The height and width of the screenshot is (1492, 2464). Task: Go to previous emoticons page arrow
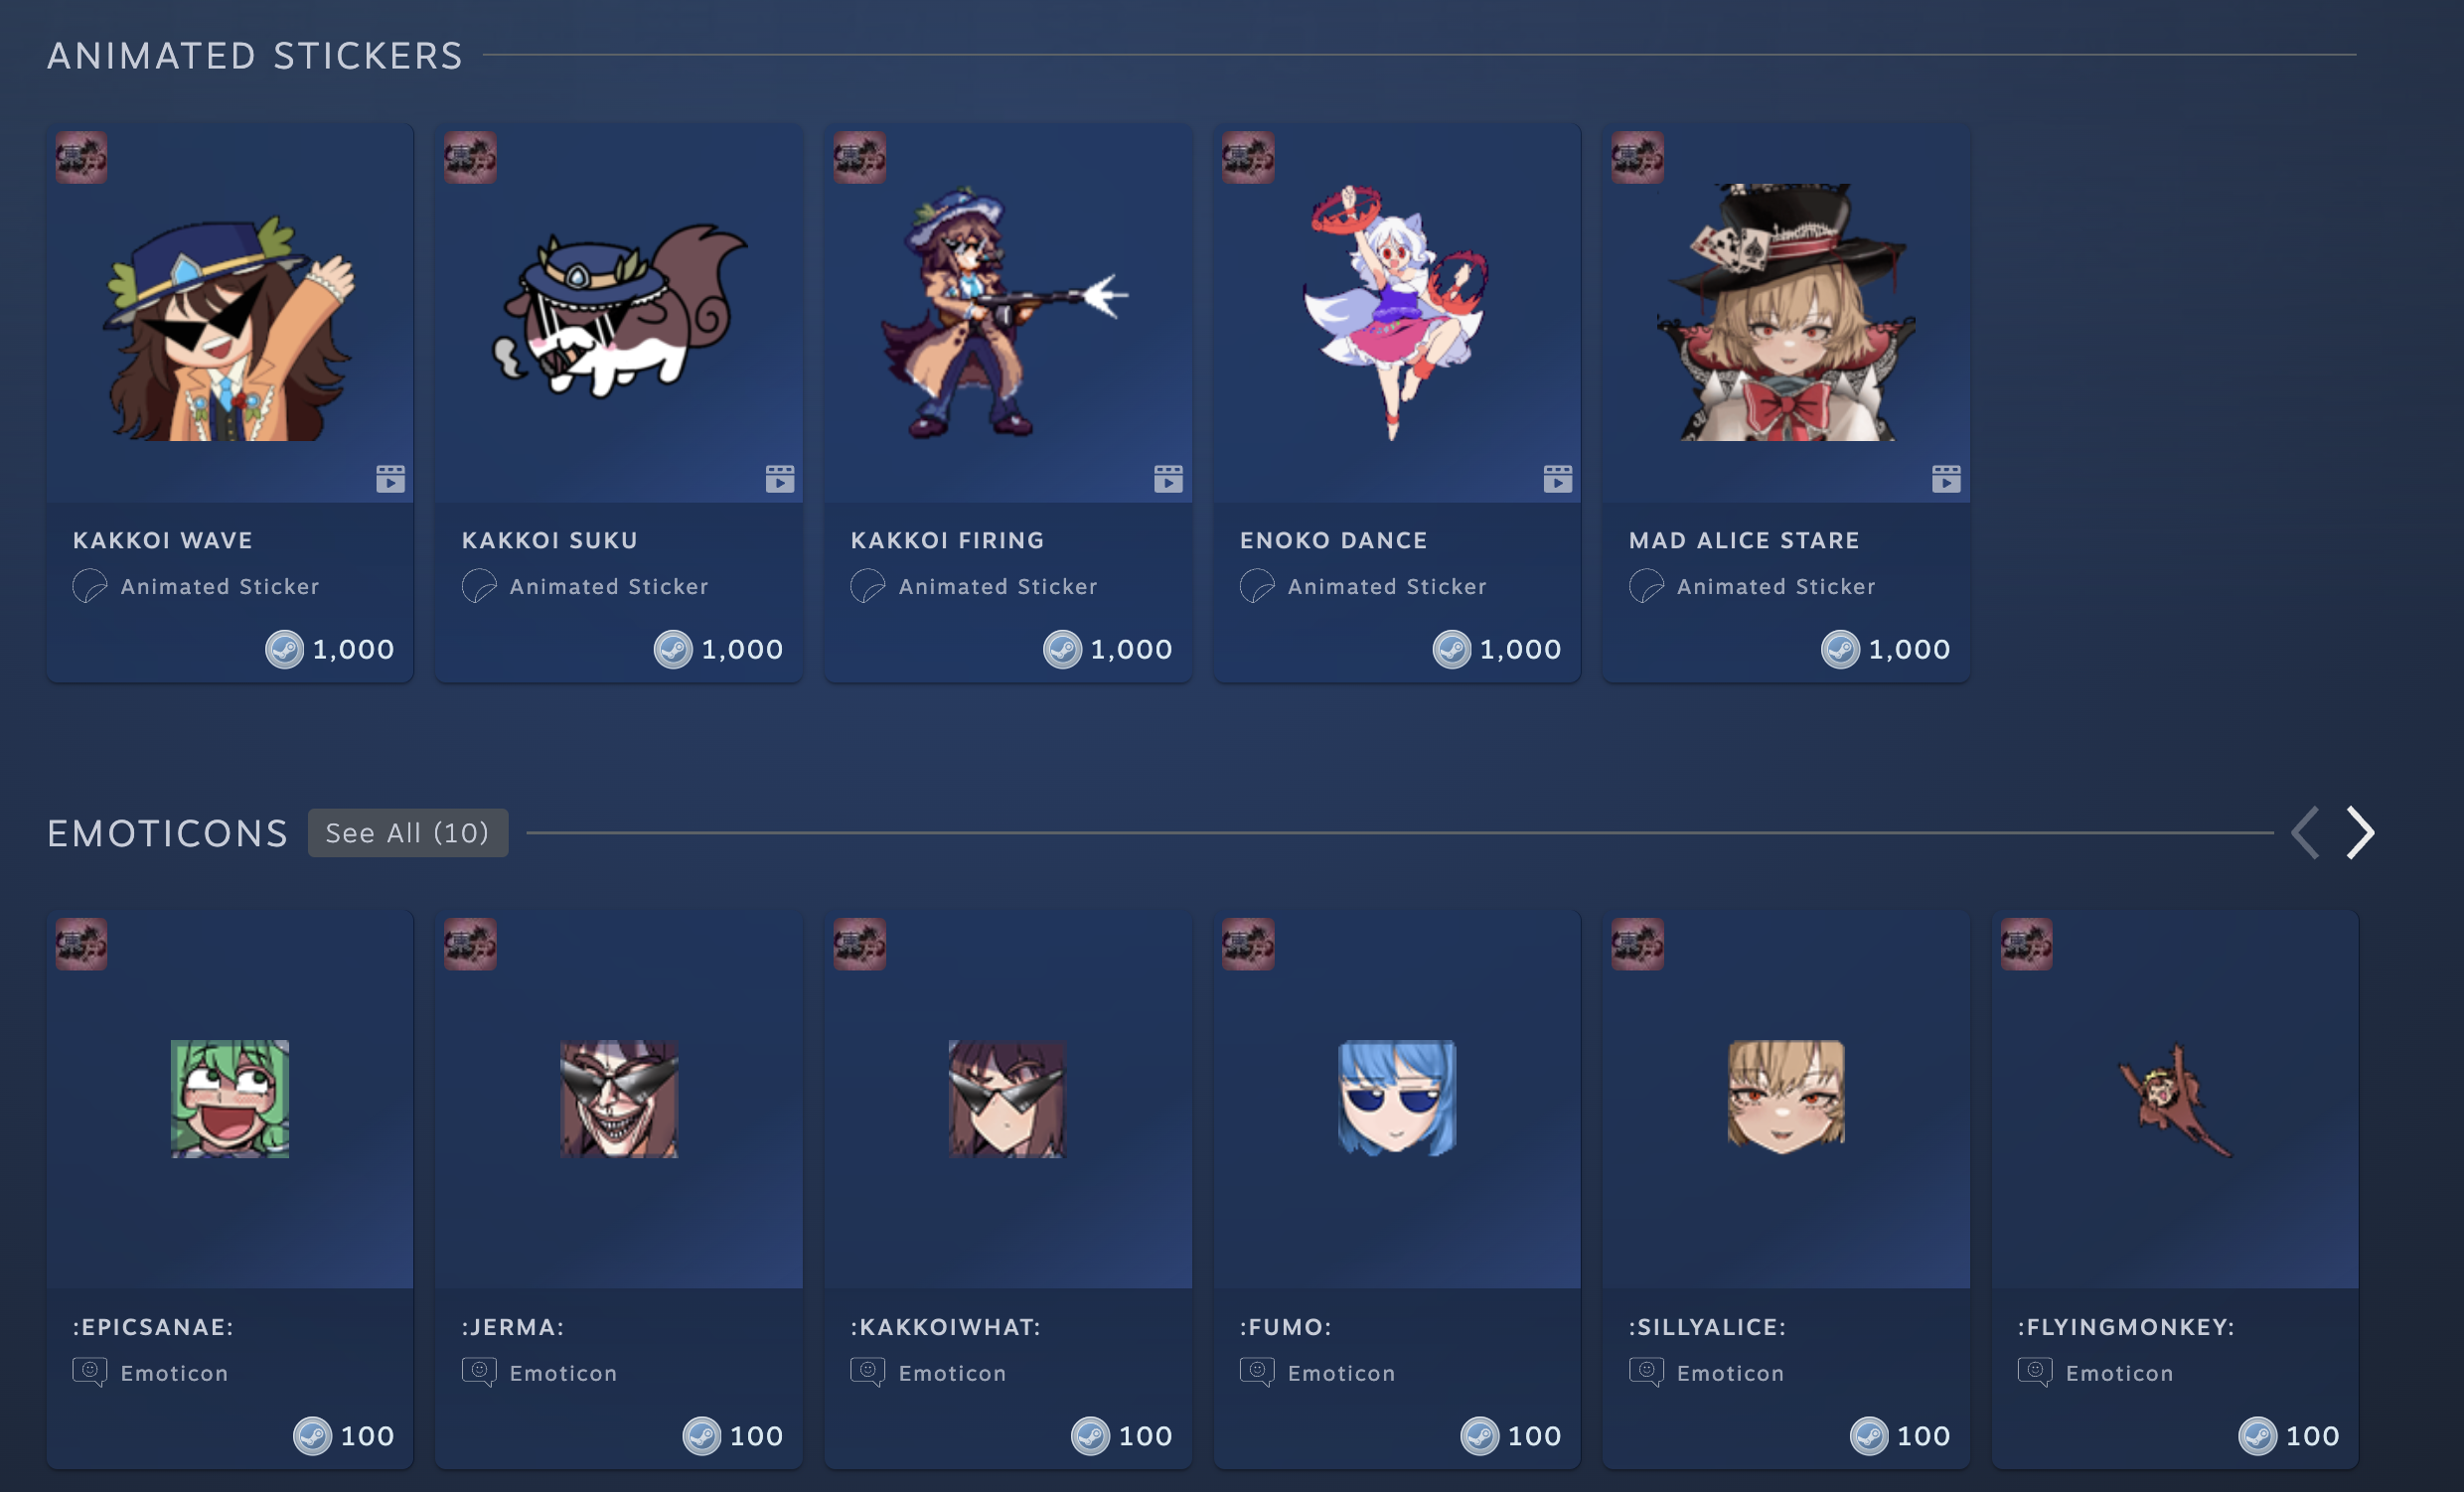click(2304, 833)
